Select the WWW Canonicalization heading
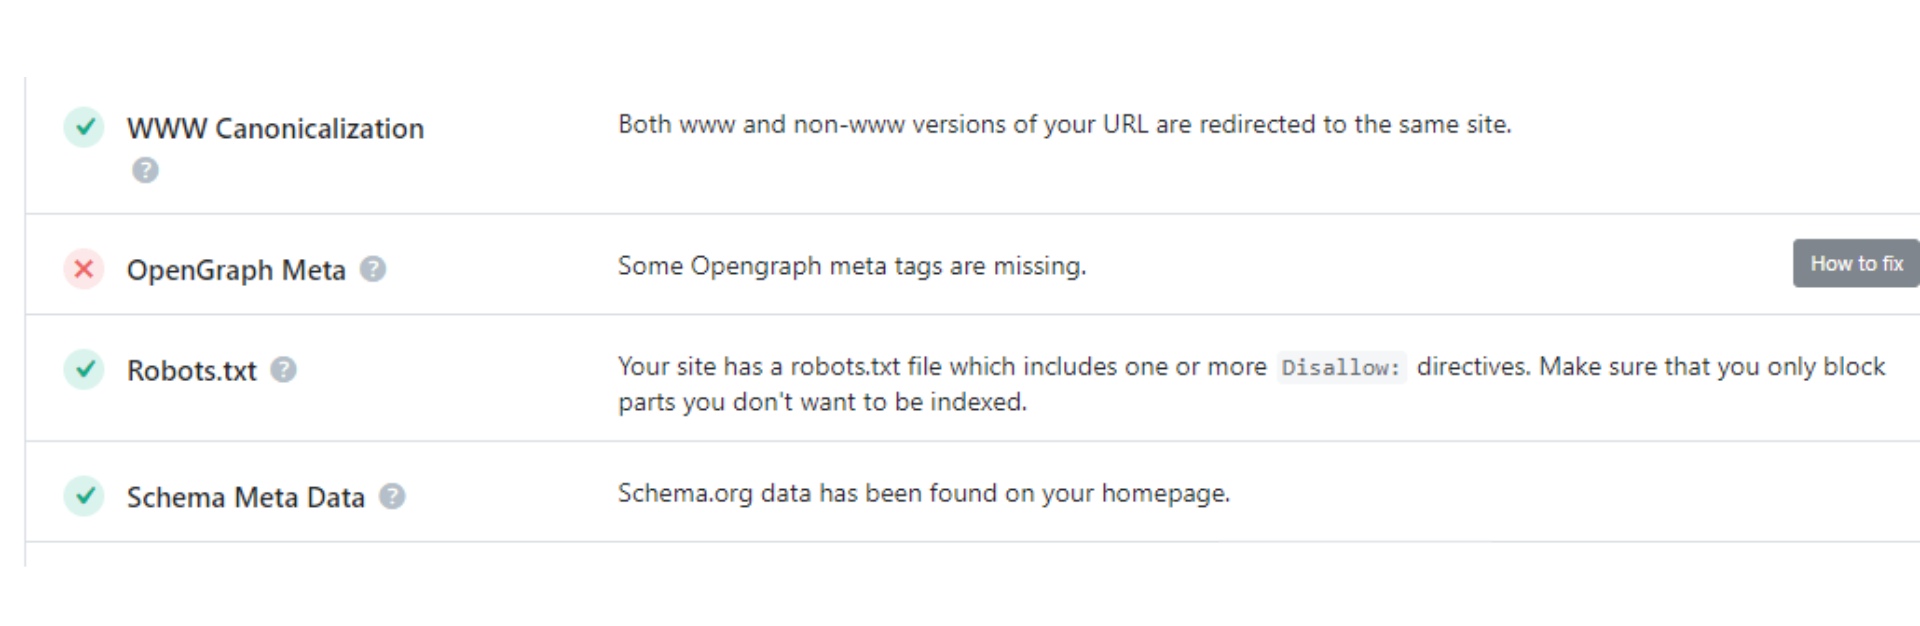1920x626 pixels. [275, 128]
